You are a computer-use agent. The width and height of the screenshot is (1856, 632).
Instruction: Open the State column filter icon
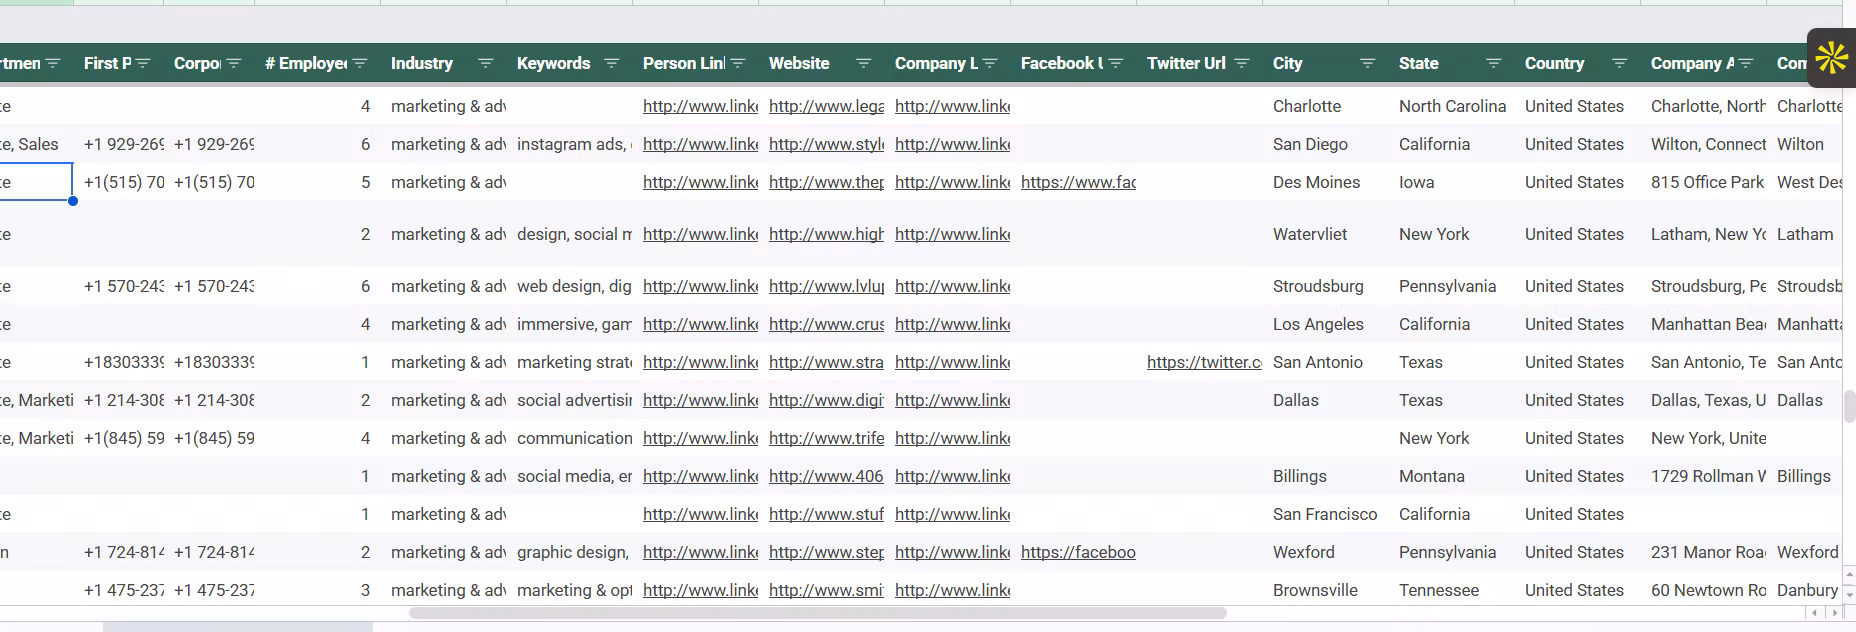point(1493,63)
